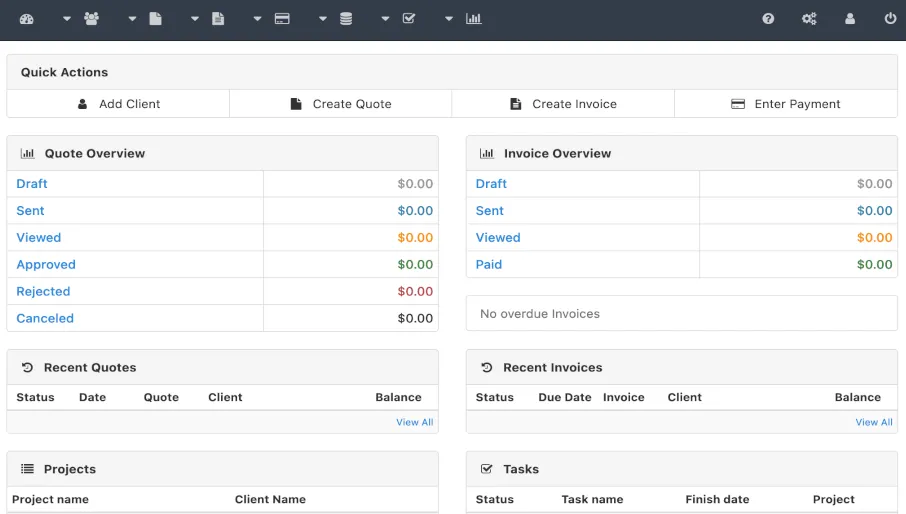
Task: Open the Tasks checkmark icon in navbar
Action: 409,18
